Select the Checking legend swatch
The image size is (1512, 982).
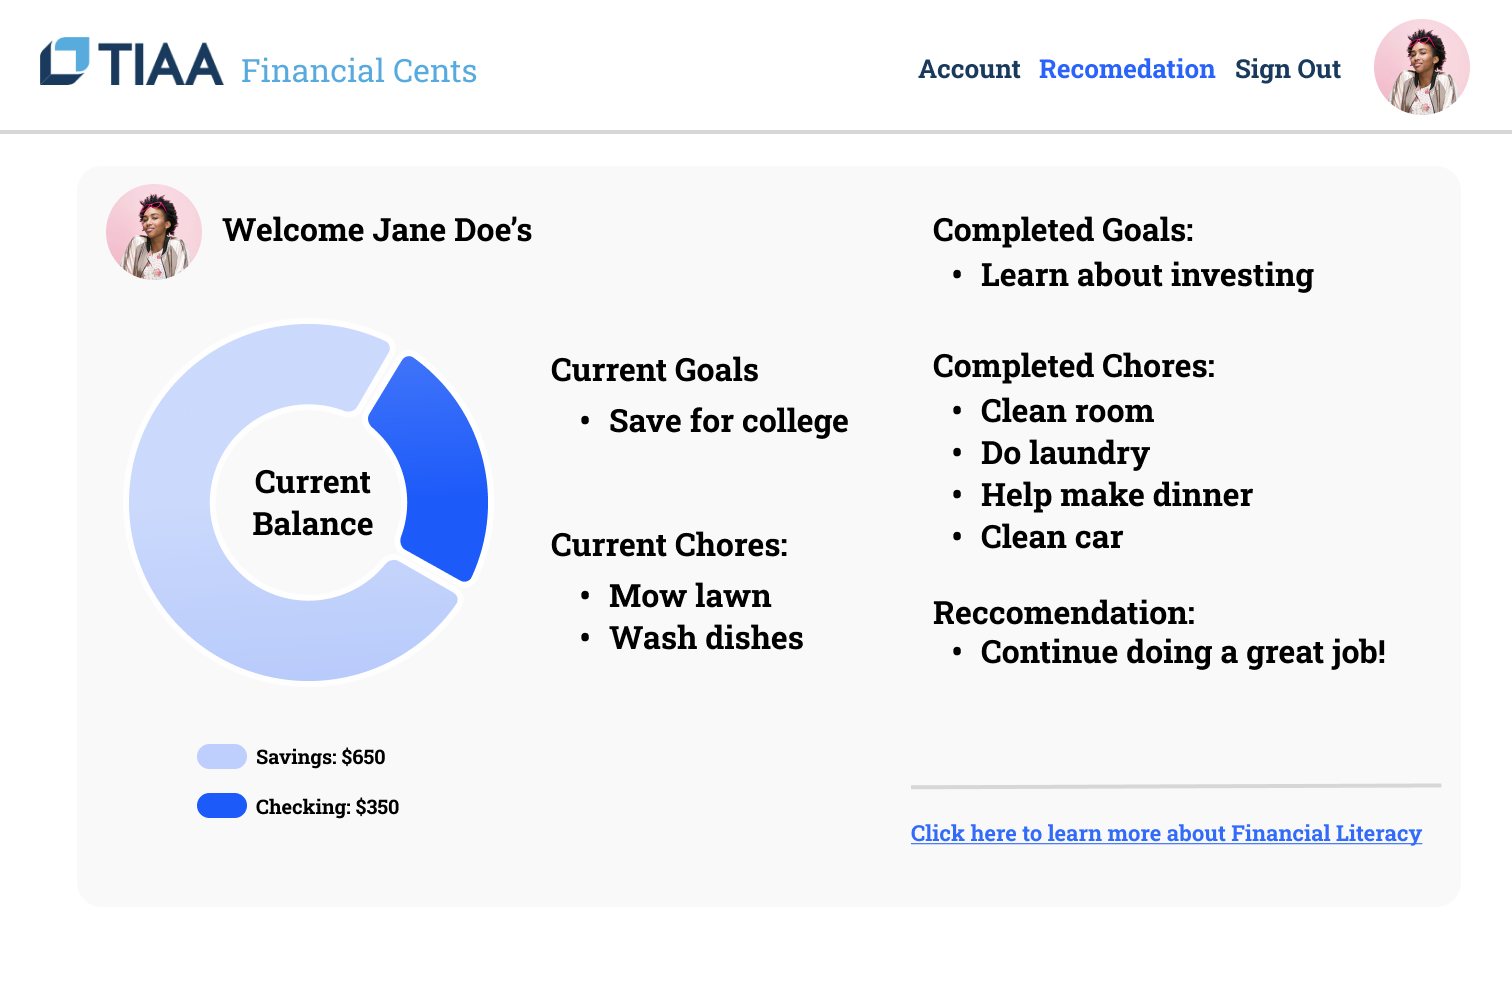pos(221,805)
